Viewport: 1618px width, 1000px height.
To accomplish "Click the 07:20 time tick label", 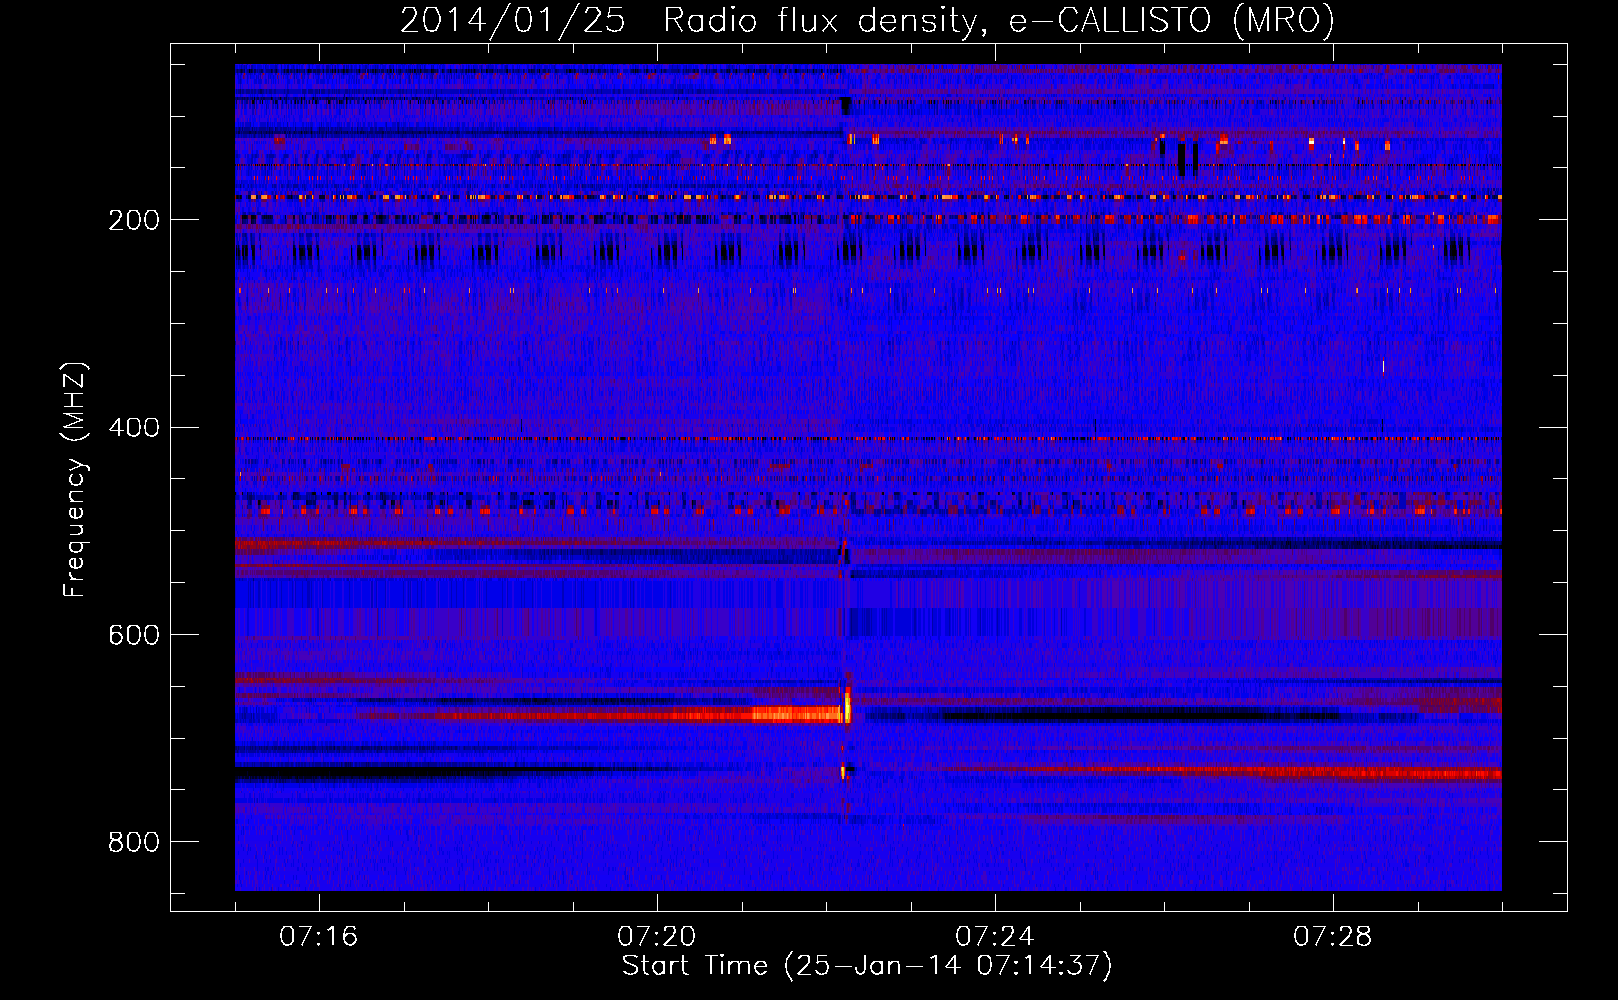I will pos(657,937).
